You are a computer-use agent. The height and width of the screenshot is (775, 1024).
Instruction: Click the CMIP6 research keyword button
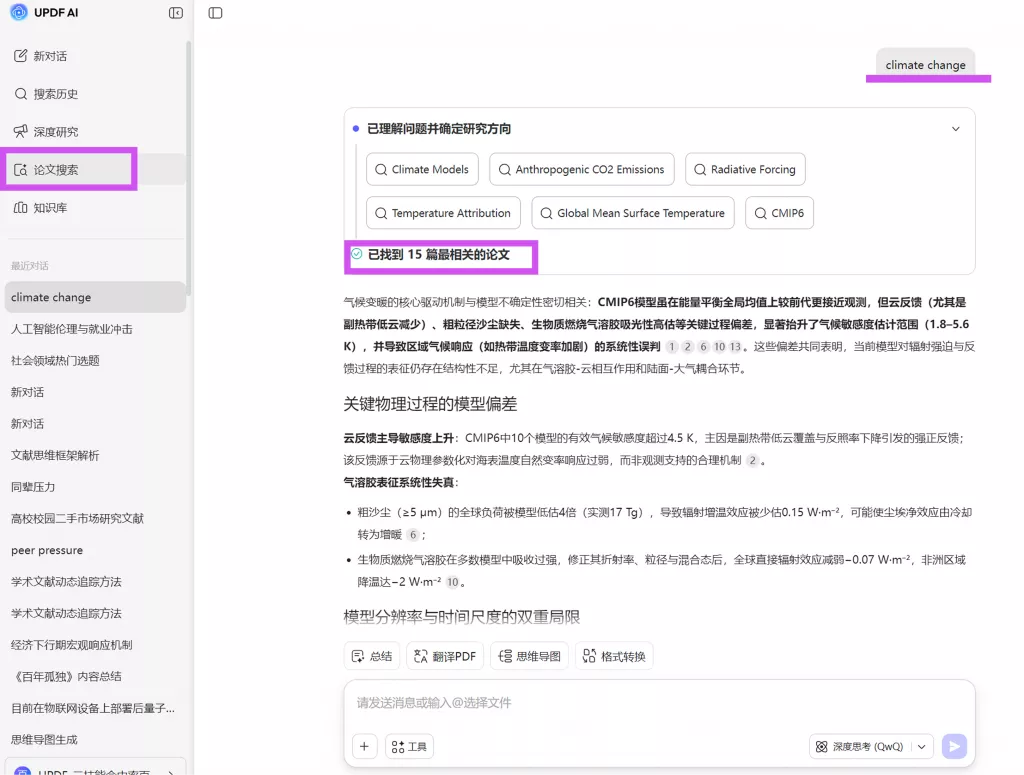[x=779, y=212]
